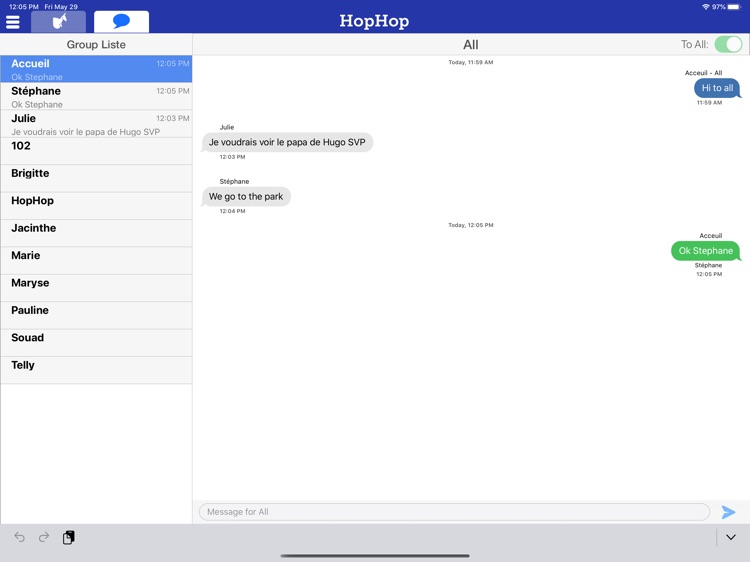Tap the redo arrow icon
The image size is (750, 562).
[44, 537]
